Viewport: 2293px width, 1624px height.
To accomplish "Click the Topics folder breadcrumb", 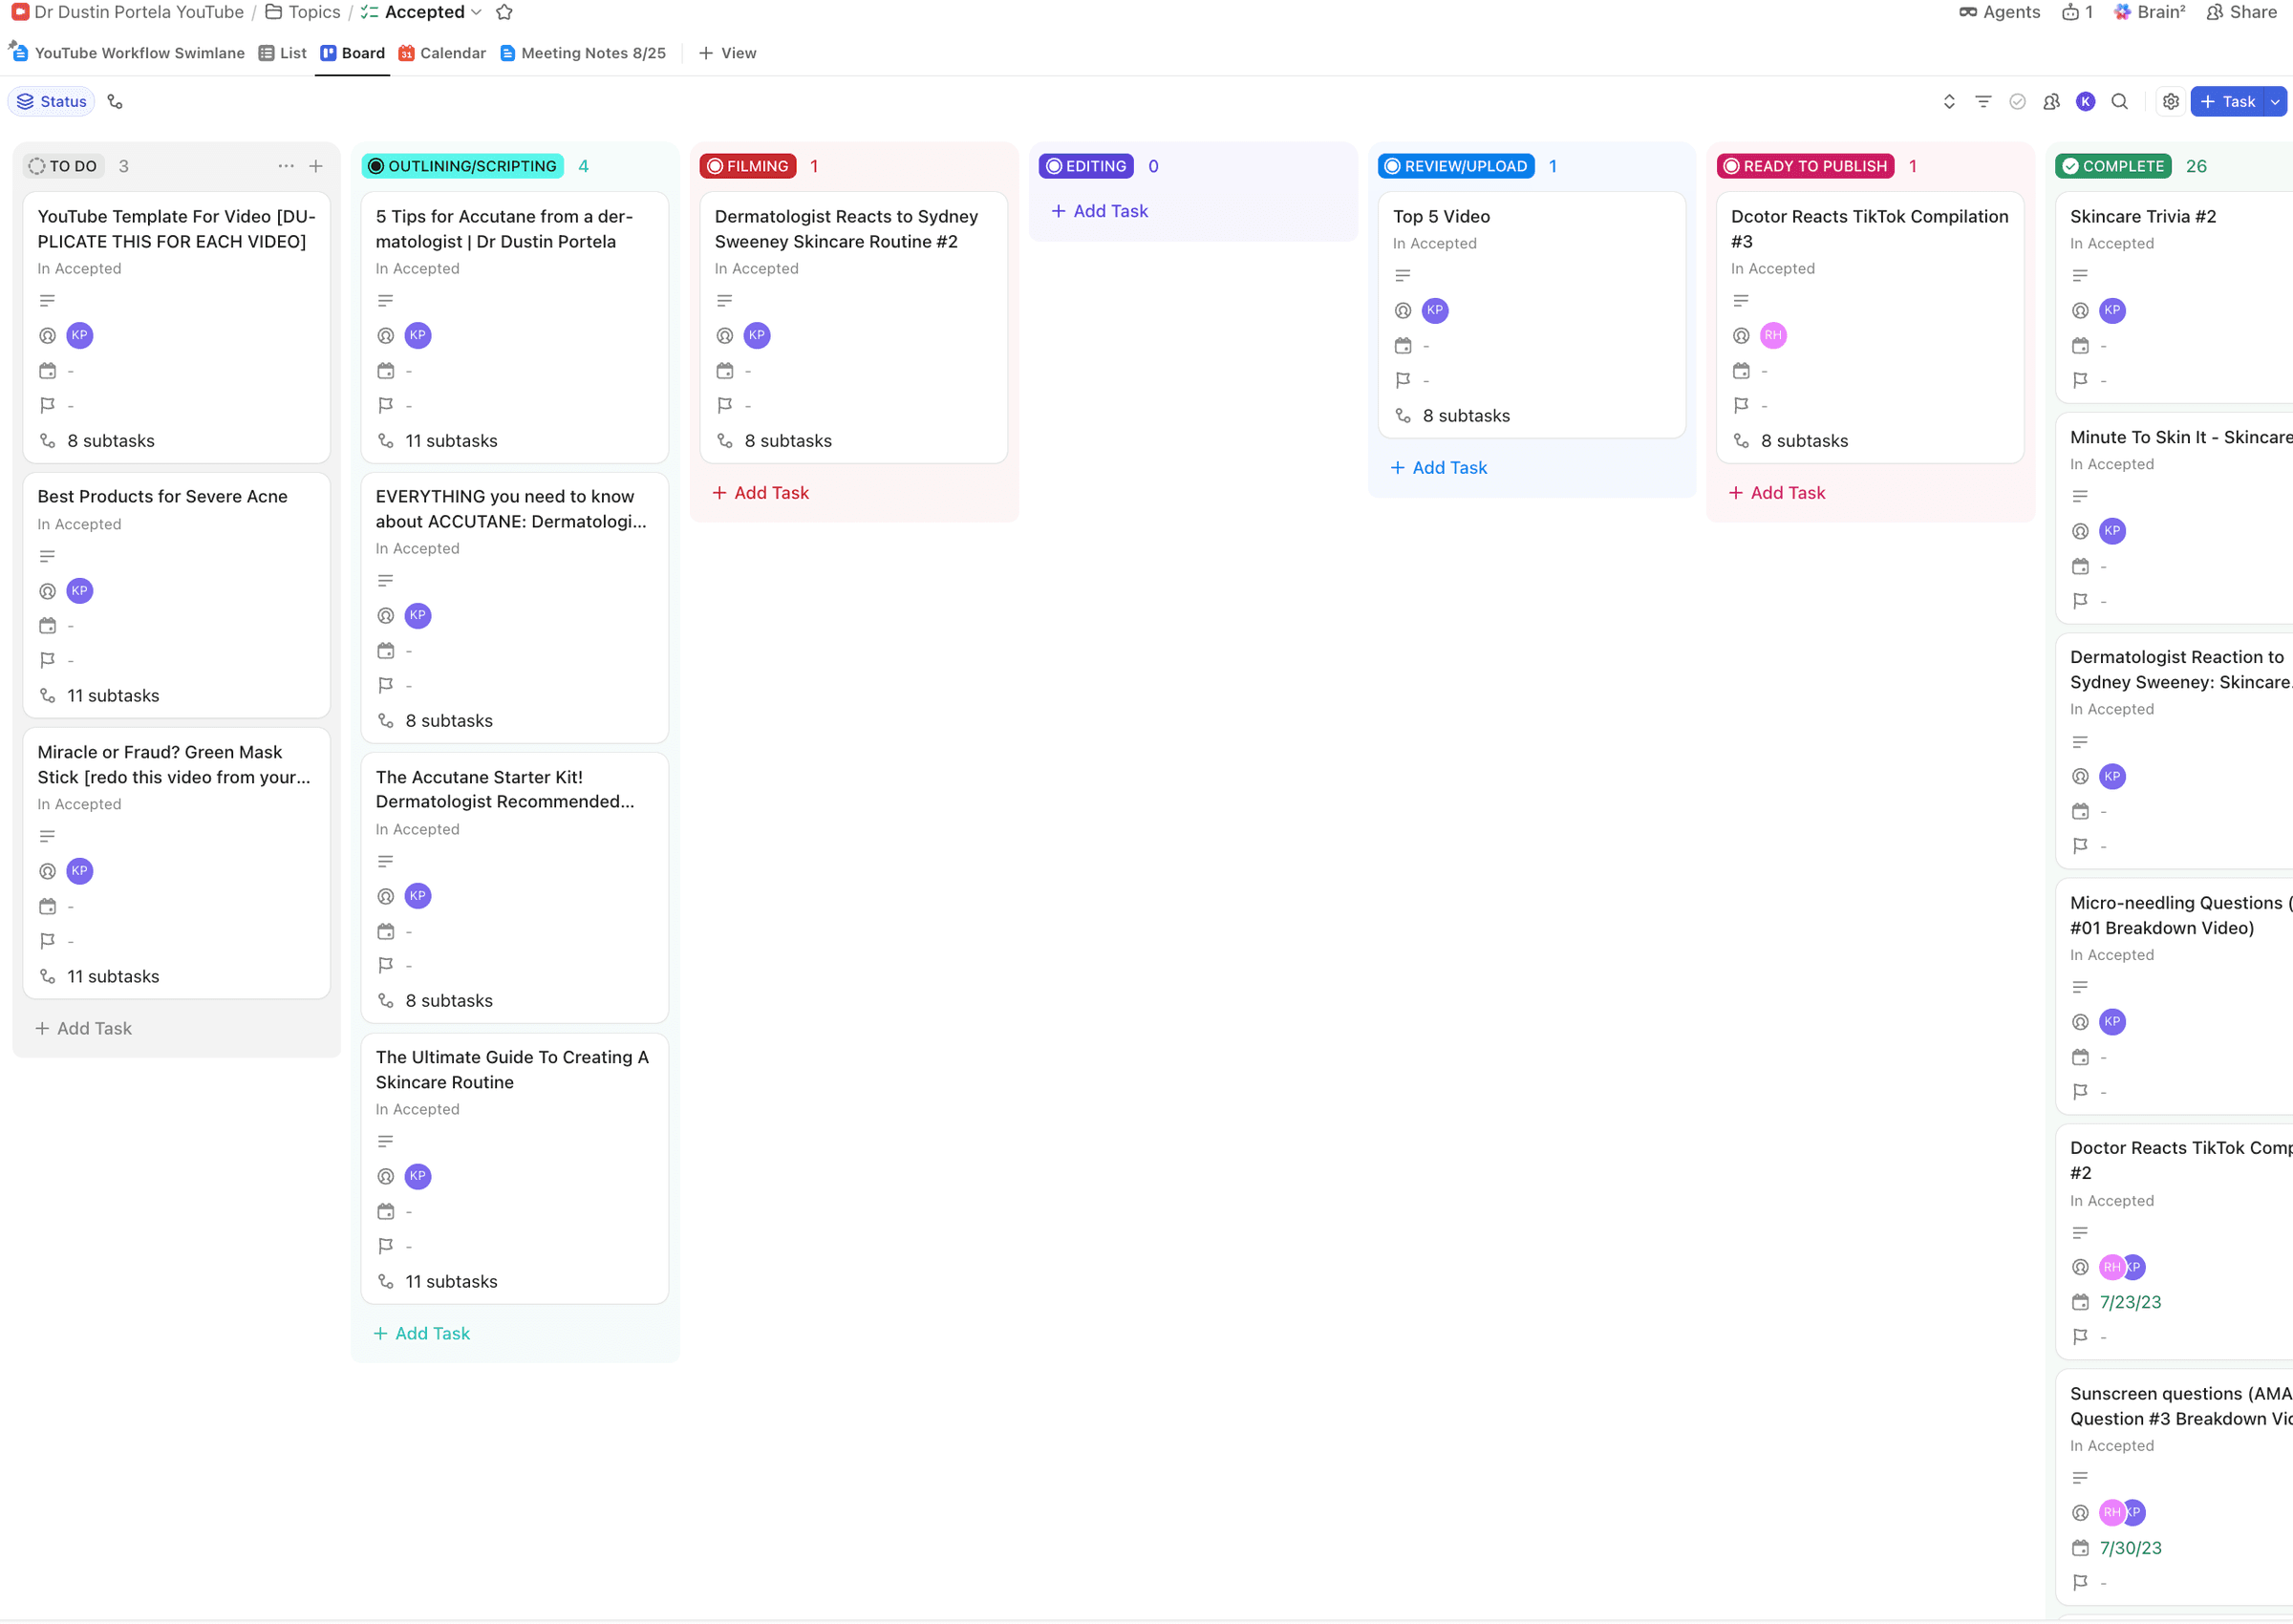I will [303, 12].
